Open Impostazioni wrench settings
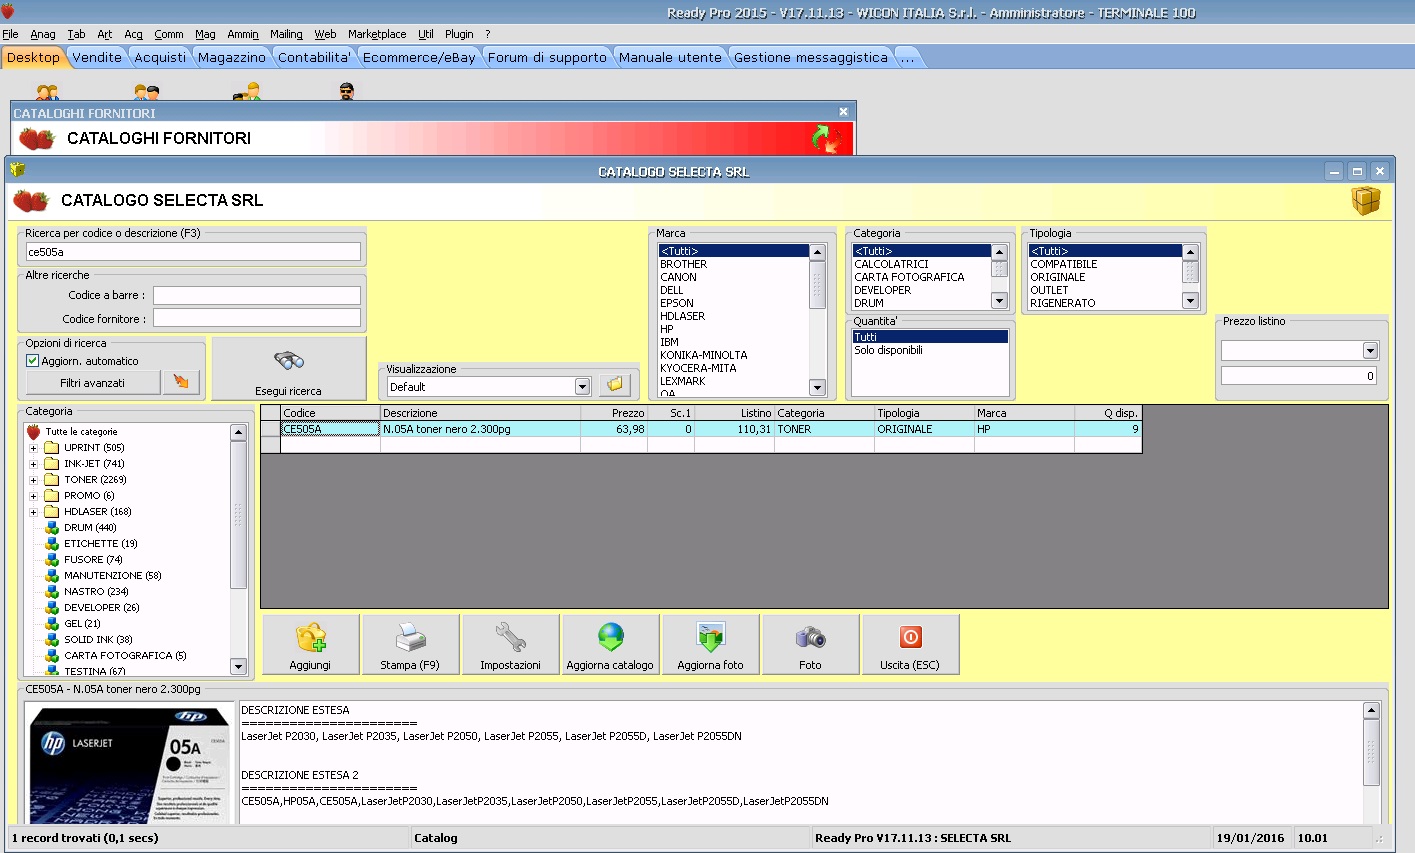 [510, 645]
